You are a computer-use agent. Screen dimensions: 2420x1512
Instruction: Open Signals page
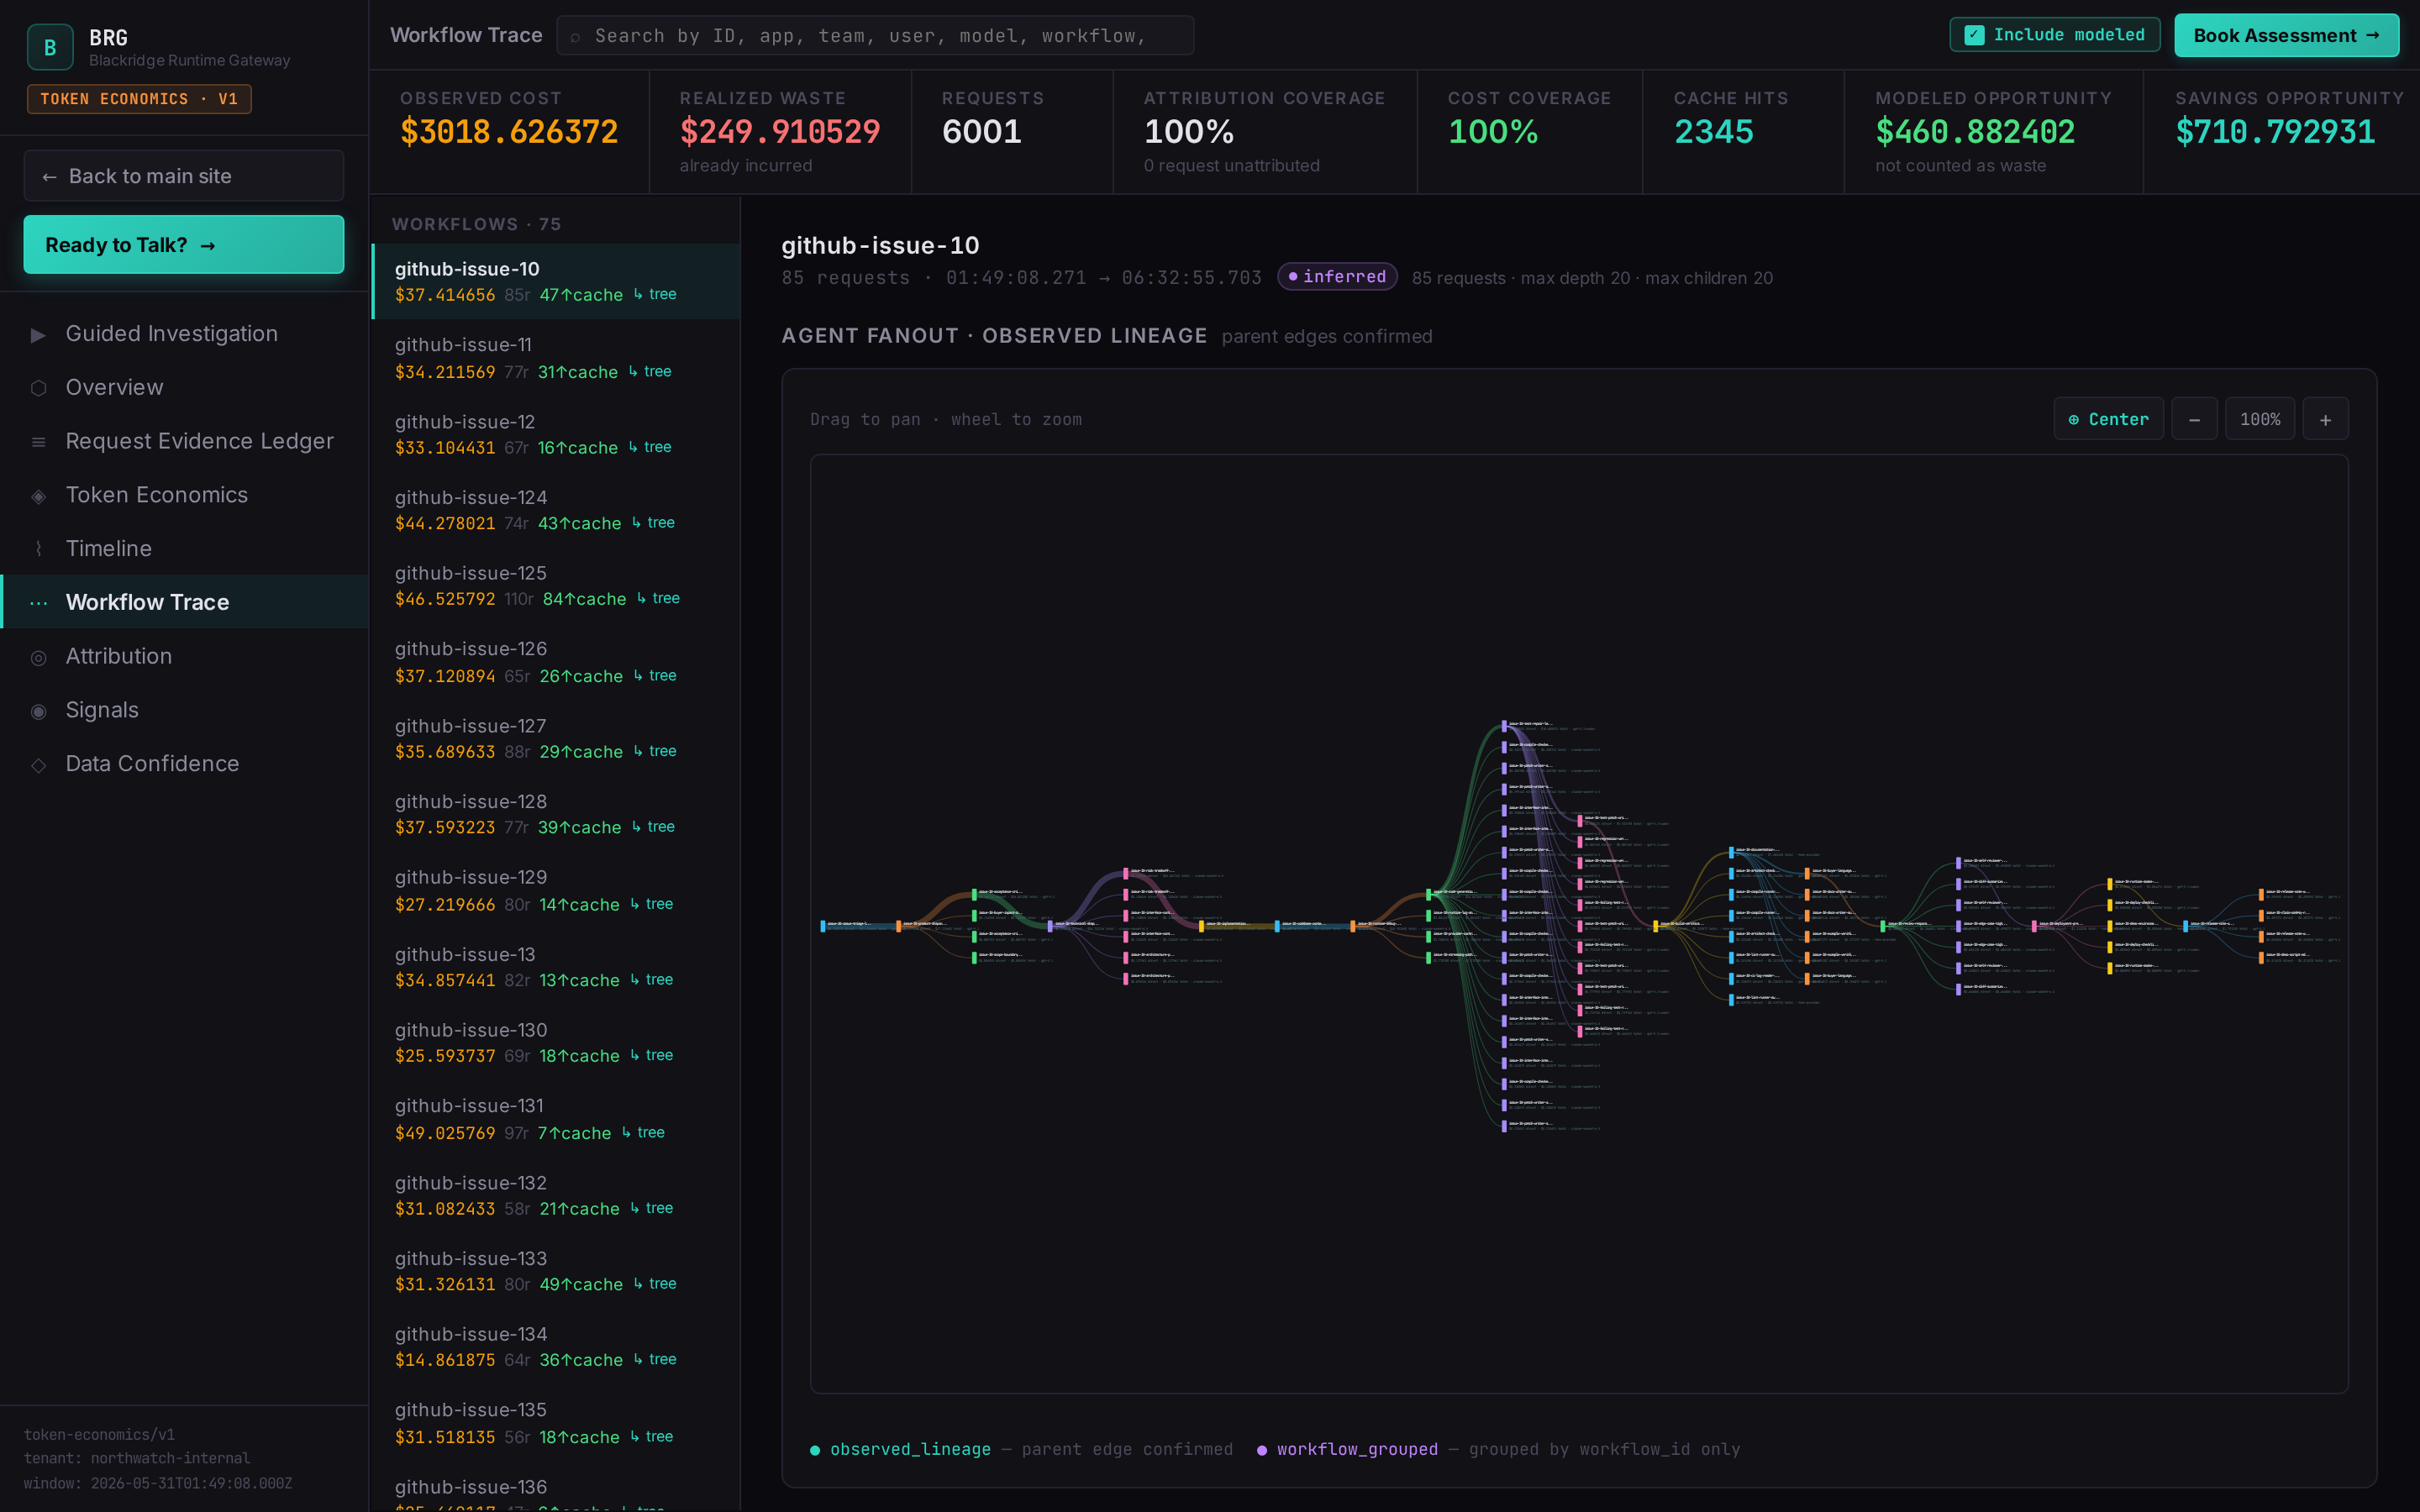coord(184,710)
